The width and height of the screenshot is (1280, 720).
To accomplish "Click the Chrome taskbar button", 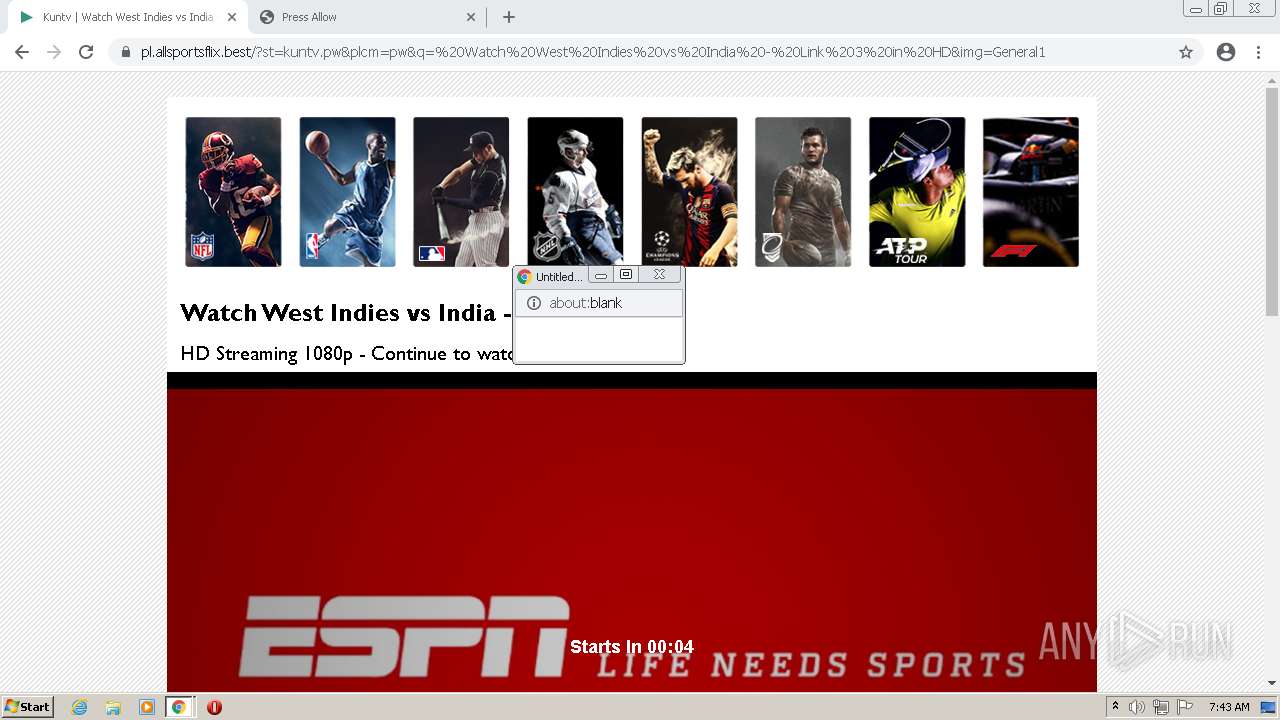I will 178,707.
